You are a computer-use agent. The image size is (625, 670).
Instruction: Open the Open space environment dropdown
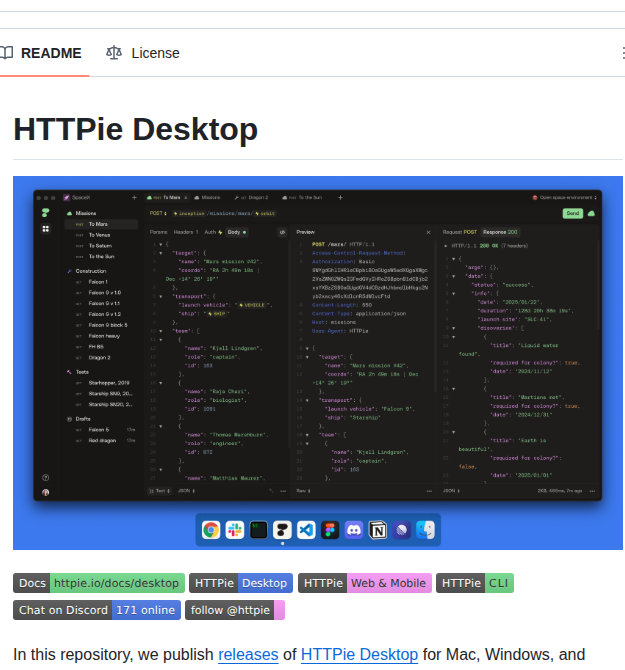(564, 197)
